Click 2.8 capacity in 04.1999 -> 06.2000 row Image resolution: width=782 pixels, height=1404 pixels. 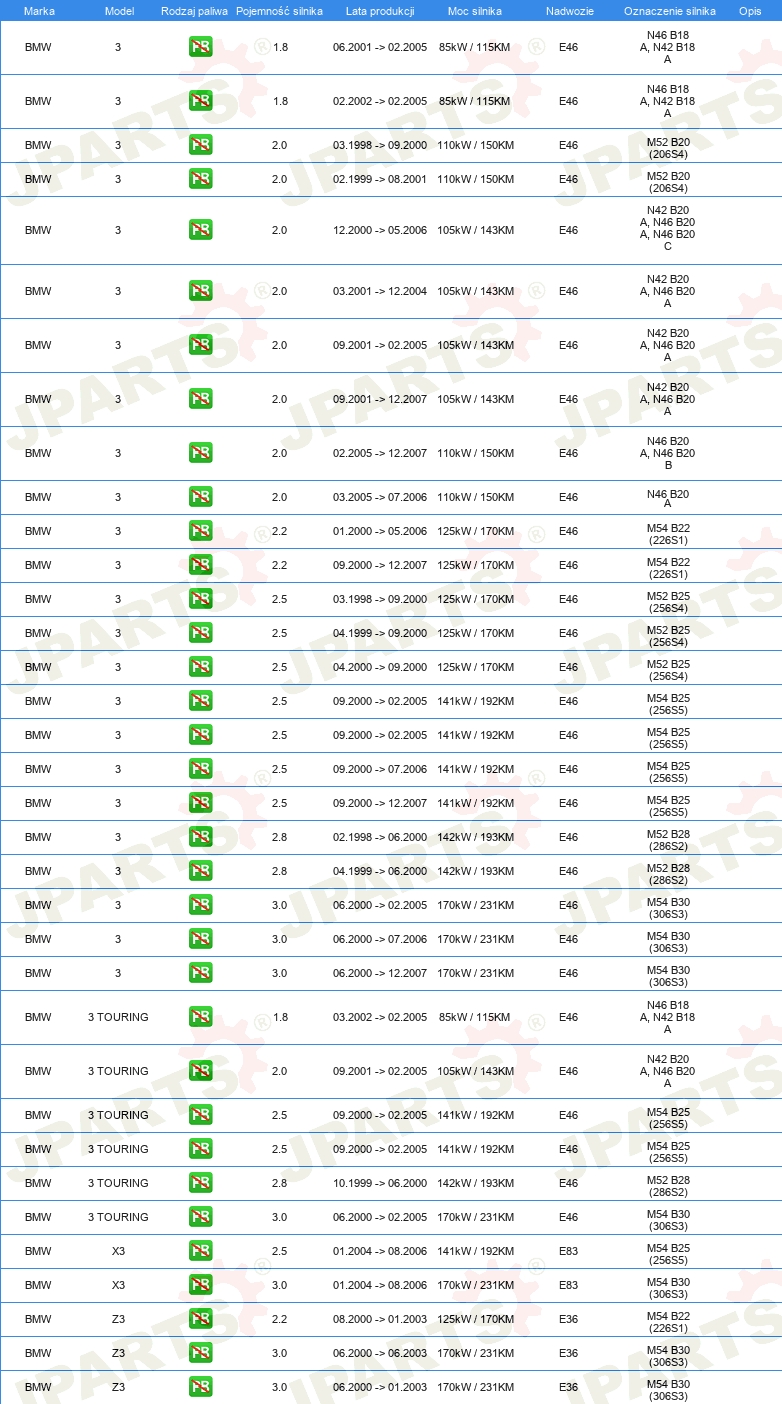point(279,871)
